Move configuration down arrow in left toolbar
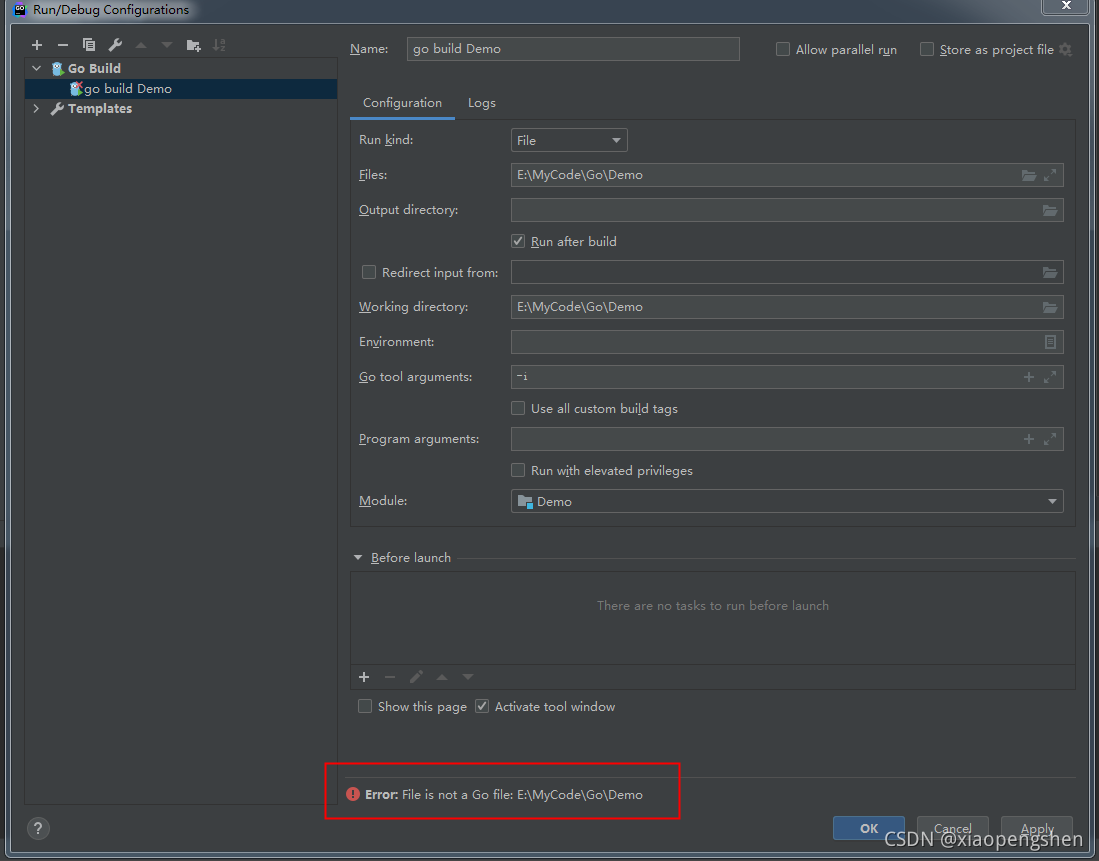The width and height of the screenshot is (1099, 861). click(x=167, y=45)
